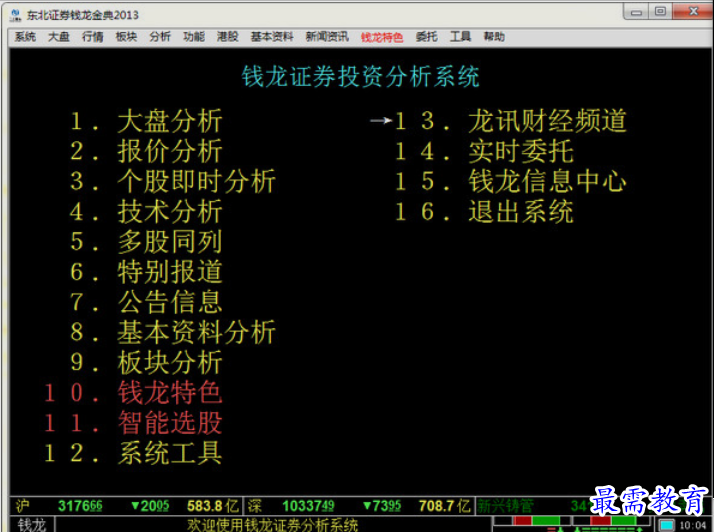Select 4. 技术分析 entry
This screenshot has width=714, height=532.
[x=146, y=212]
